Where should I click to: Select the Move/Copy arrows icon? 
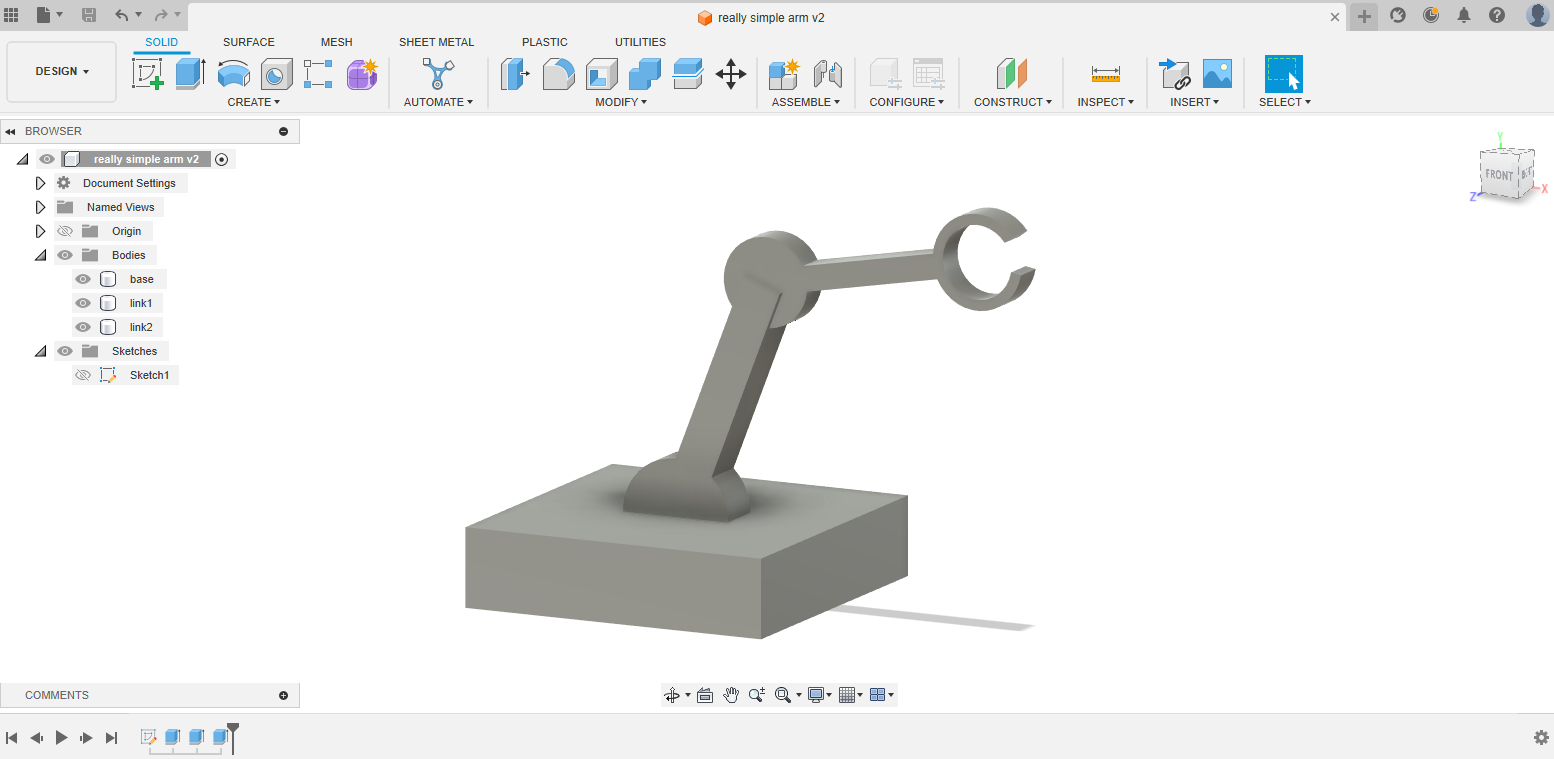point(731,74)
